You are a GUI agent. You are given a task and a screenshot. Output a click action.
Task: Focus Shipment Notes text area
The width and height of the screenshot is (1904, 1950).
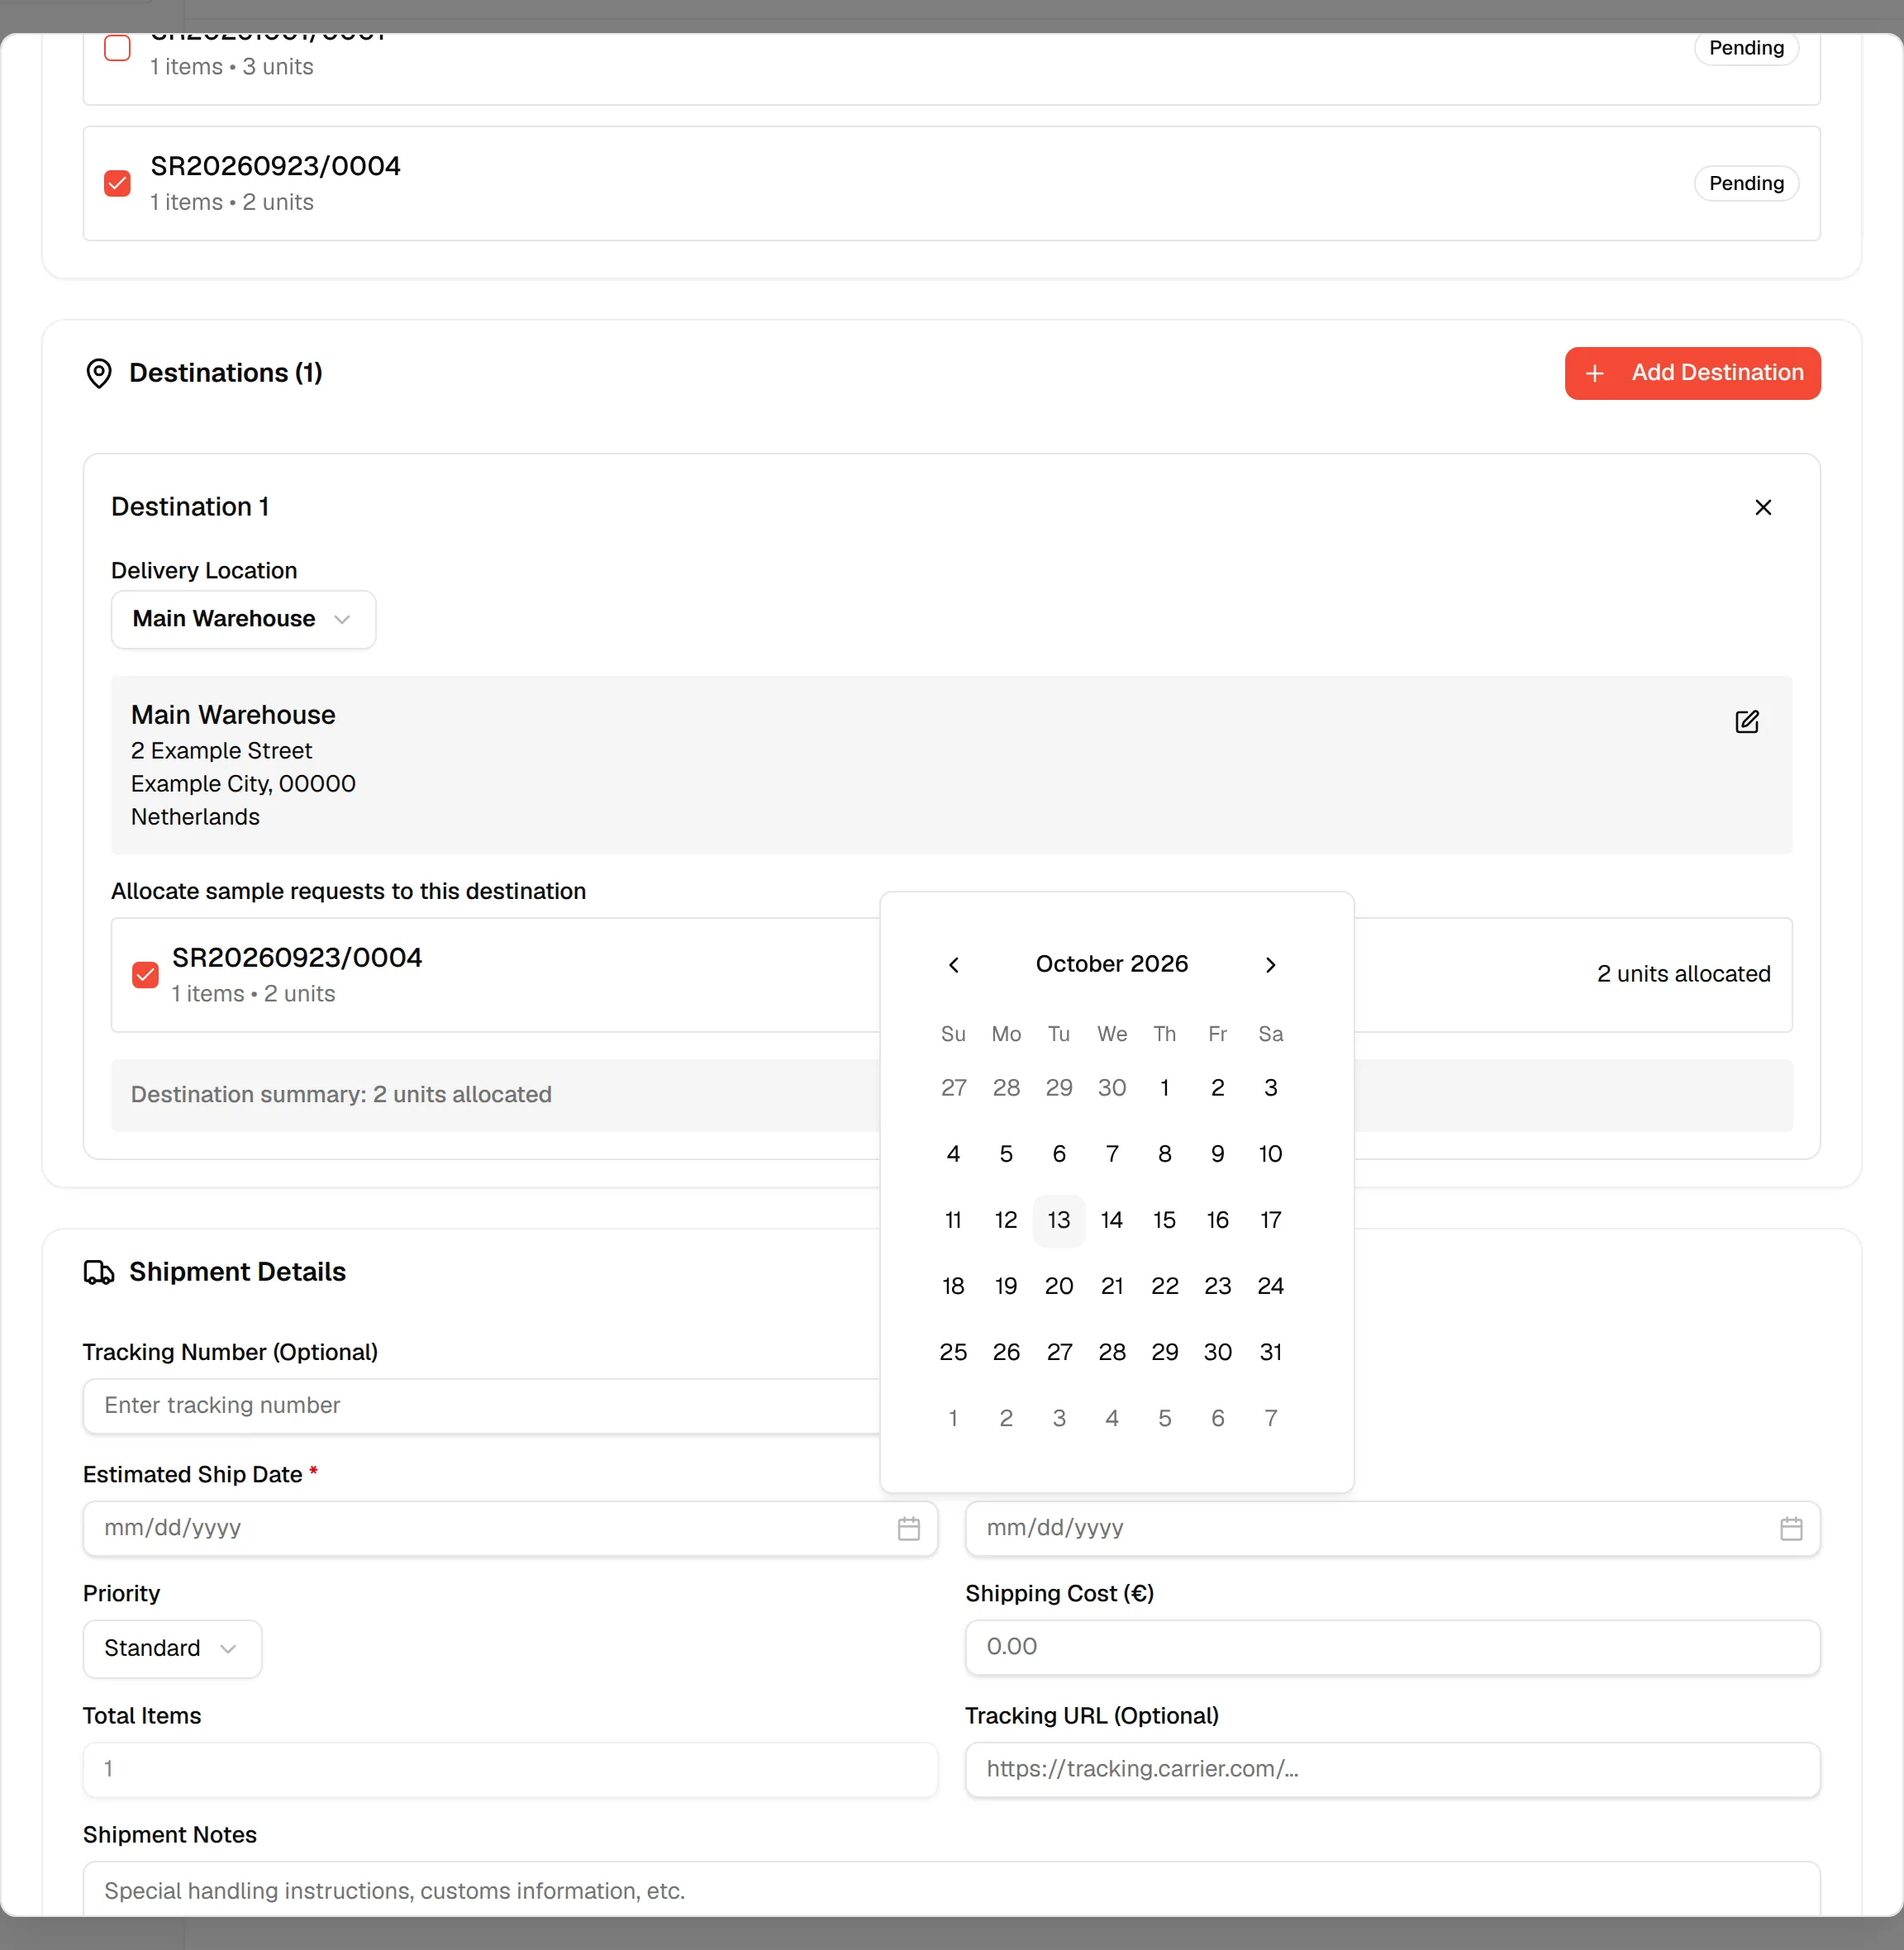tap(951, 1889)
